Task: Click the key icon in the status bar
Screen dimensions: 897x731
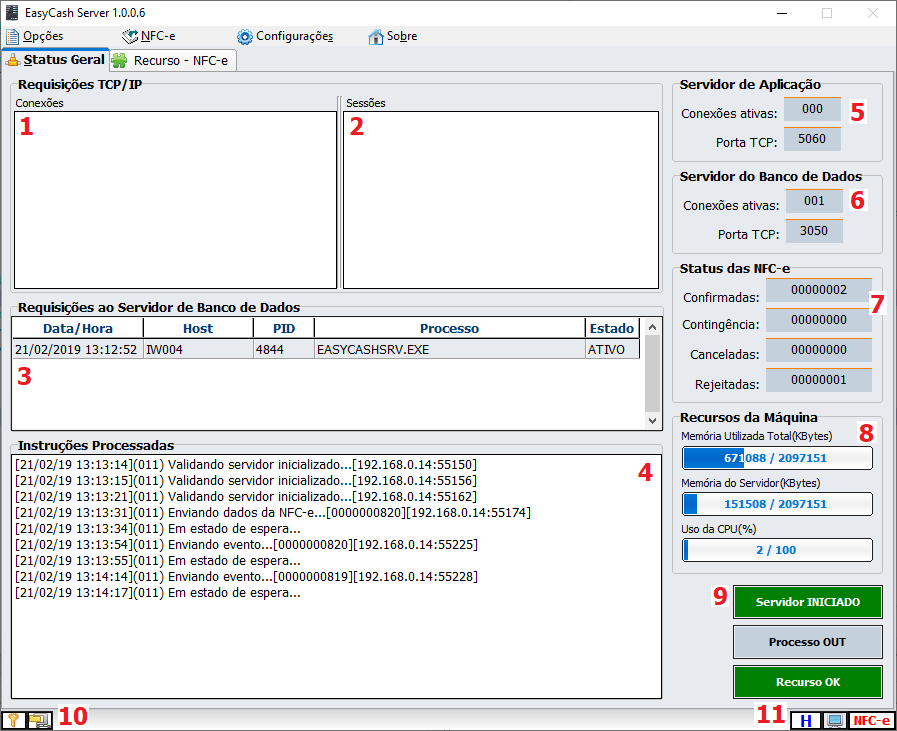Action: tap(15, 719)
